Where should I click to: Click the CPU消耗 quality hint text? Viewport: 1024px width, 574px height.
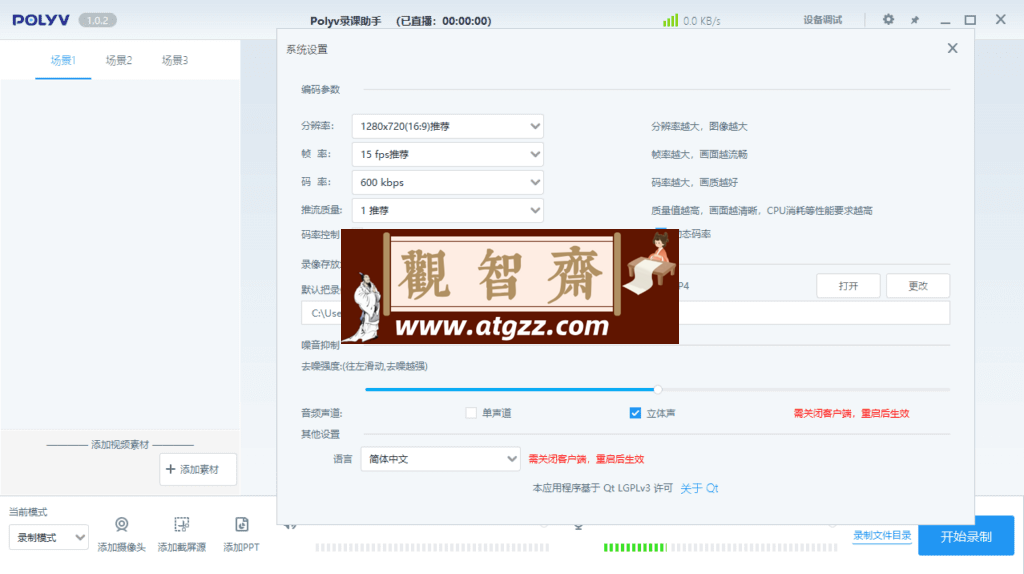761,211
